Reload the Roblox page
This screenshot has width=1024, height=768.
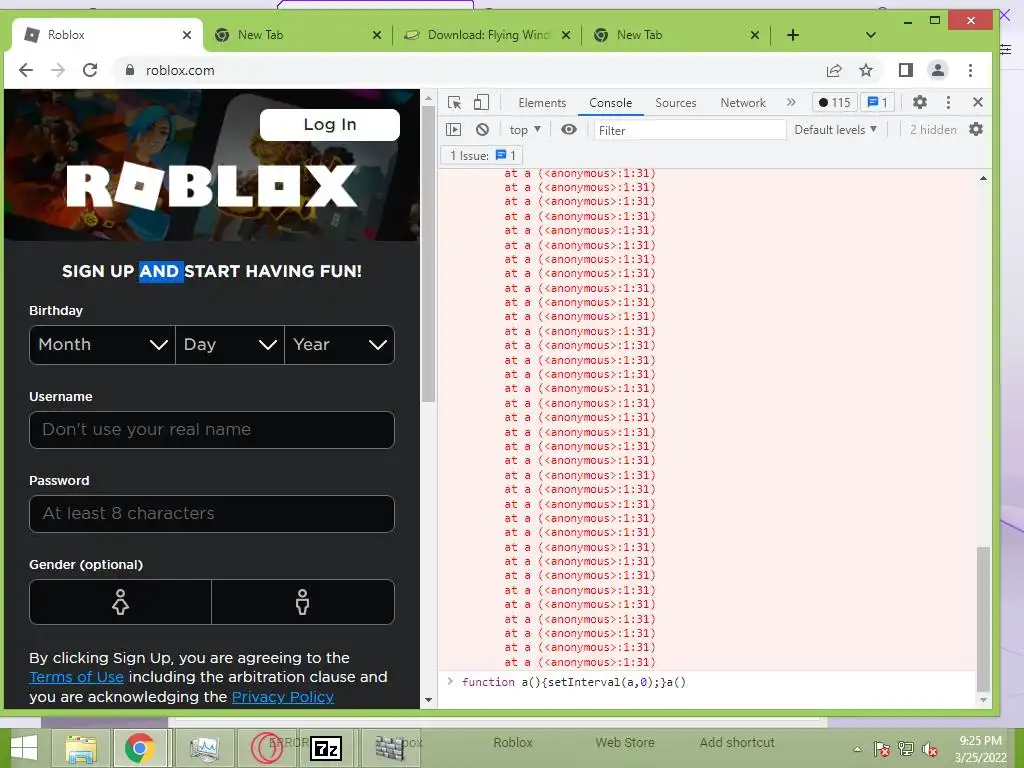(x=89, y=70)
